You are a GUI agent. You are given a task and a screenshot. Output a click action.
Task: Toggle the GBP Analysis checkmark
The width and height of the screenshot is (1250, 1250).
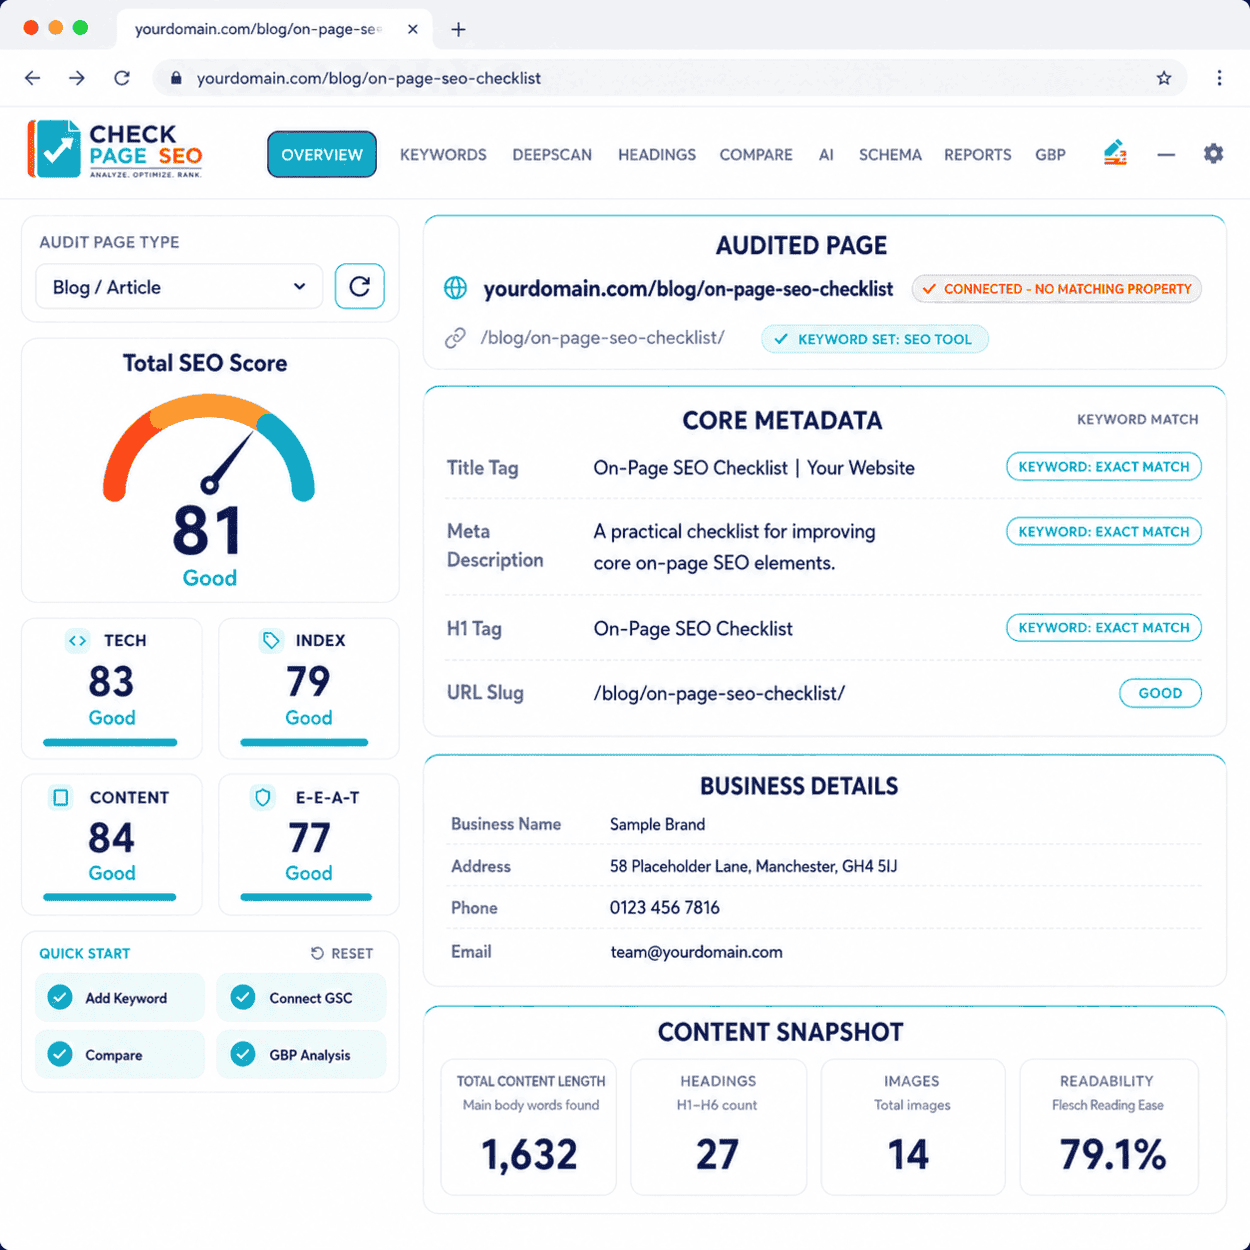click(x=243, y=1054)
